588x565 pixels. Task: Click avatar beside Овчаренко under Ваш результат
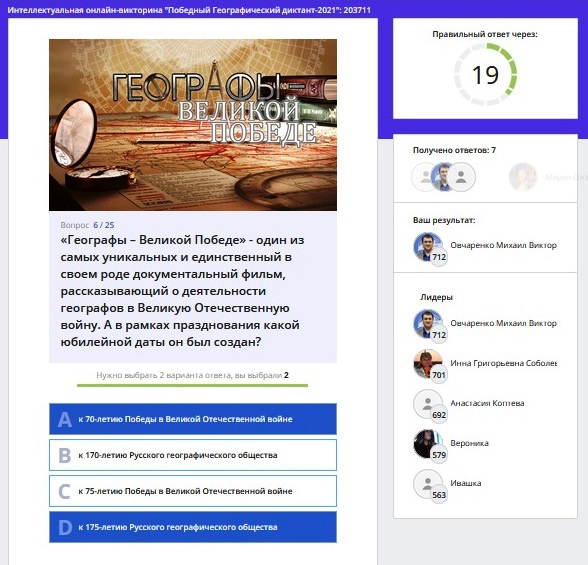click(x=428, y=247)
